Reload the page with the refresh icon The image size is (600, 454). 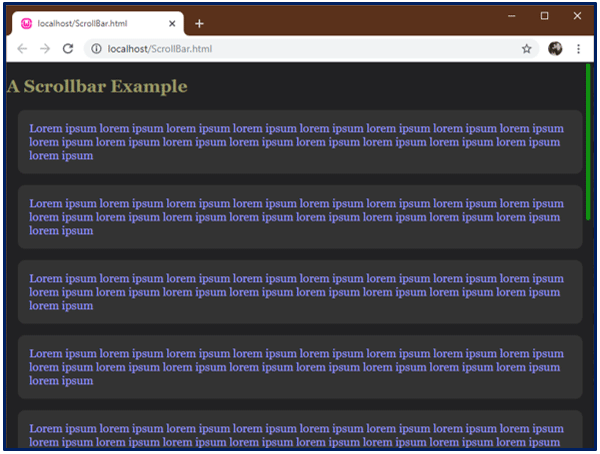[x=68, y=49]
